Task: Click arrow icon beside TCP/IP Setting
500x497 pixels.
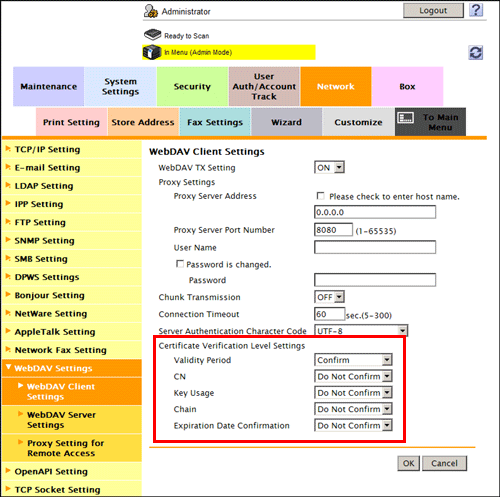Action: [8, 149]
